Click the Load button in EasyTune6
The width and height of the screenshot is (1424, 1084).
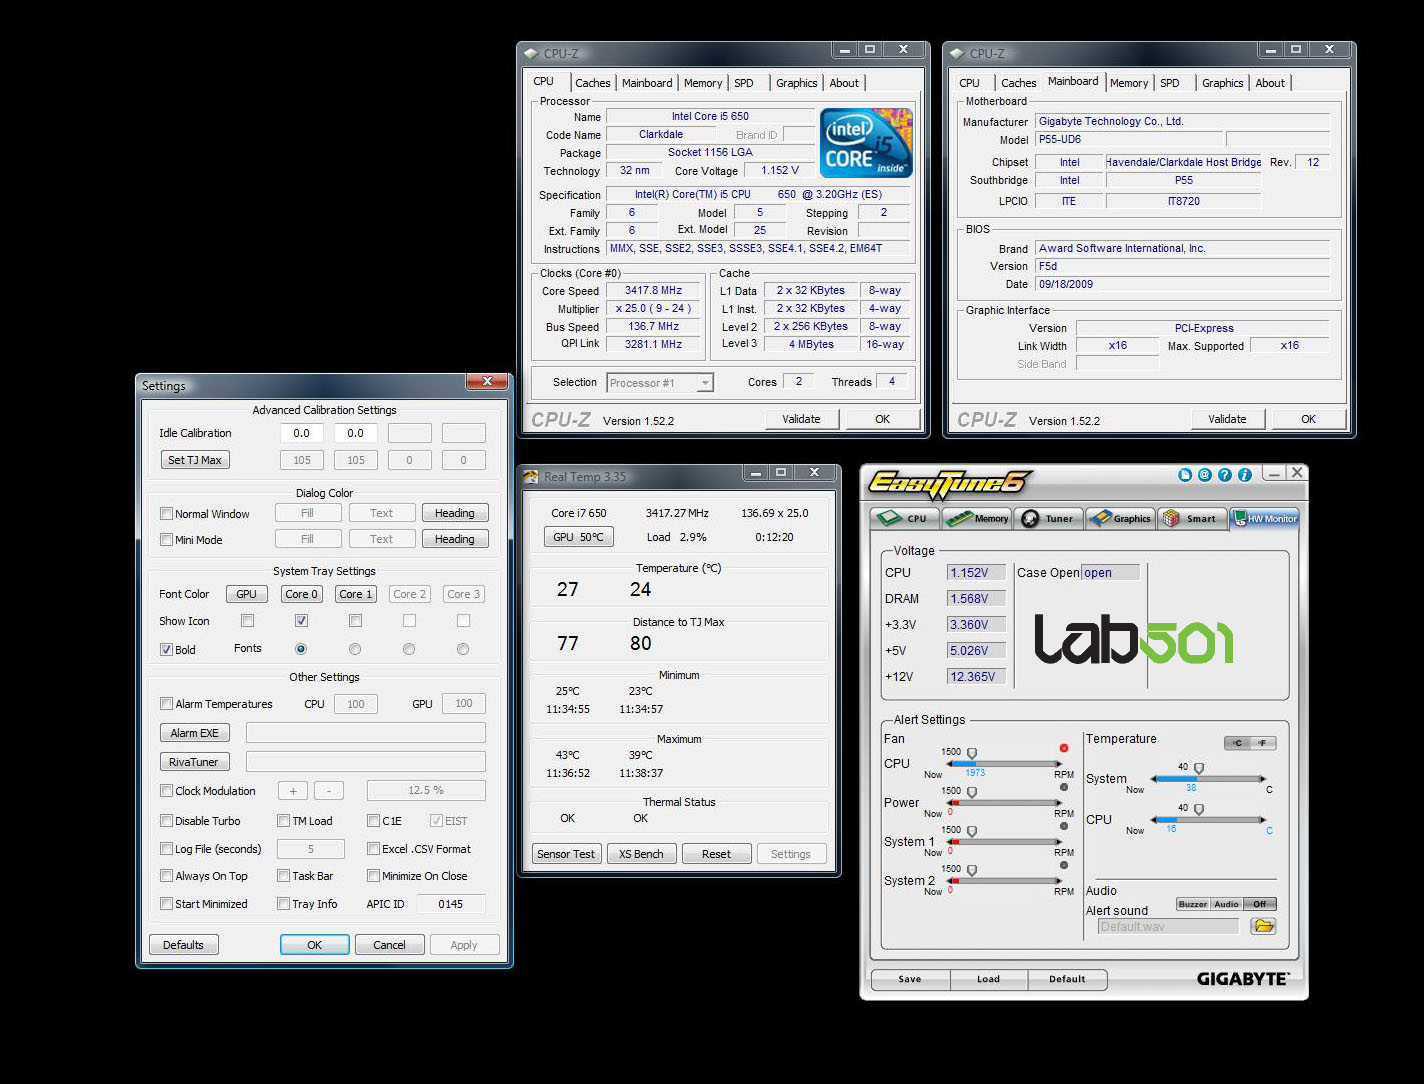(x=988, y=979)
